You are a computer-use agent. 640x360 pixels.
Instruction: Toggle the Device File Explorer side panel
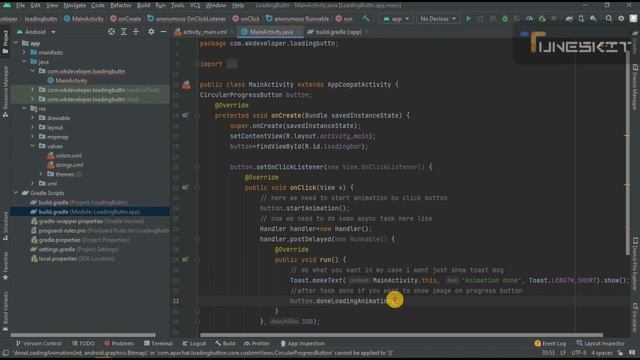click(x=635, y=264)
